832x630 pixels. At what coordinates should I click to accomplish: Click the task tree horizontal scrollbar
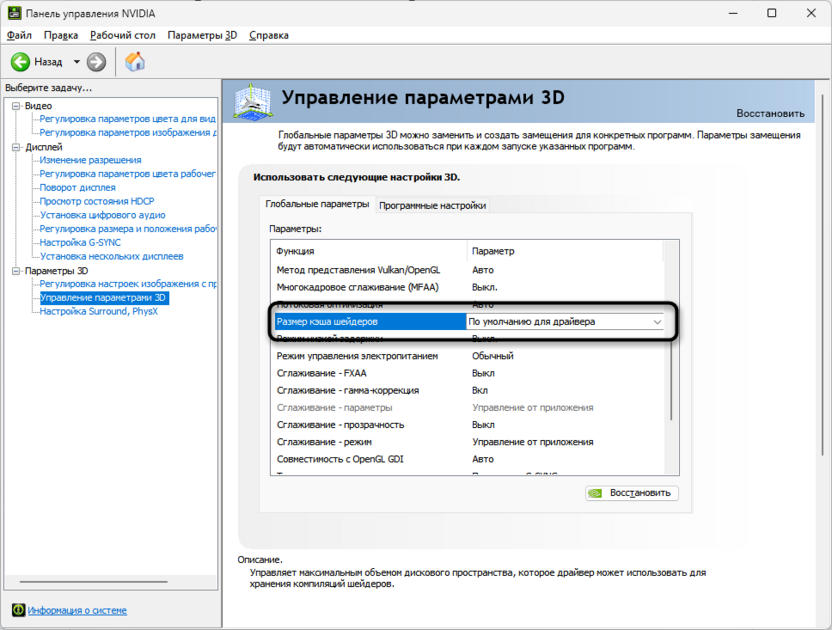pyautogui.click(x=94, y=582)
